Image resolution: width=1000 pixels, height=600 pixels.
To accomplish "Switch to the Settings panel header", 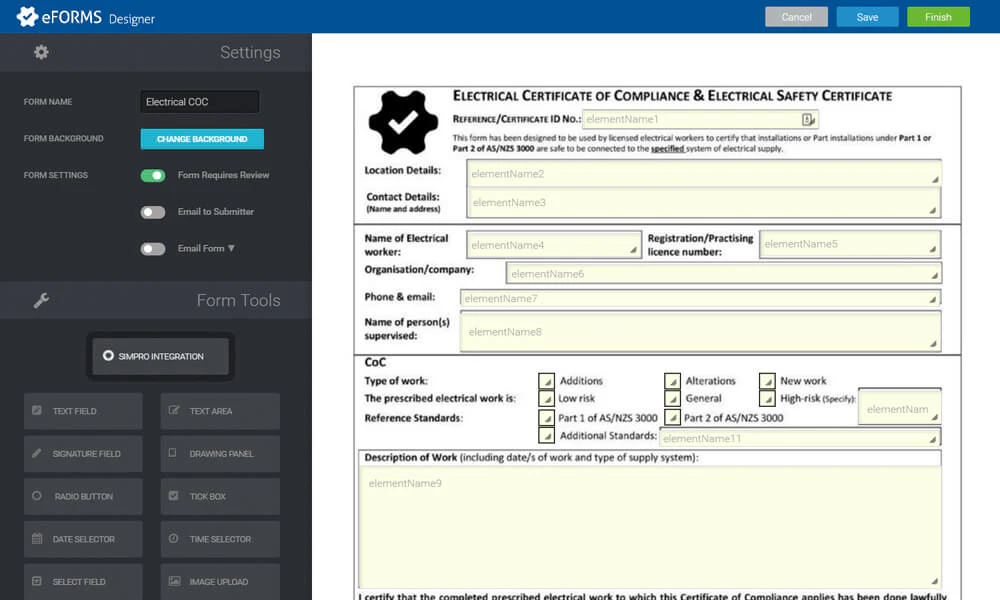I will click(250, 52).
